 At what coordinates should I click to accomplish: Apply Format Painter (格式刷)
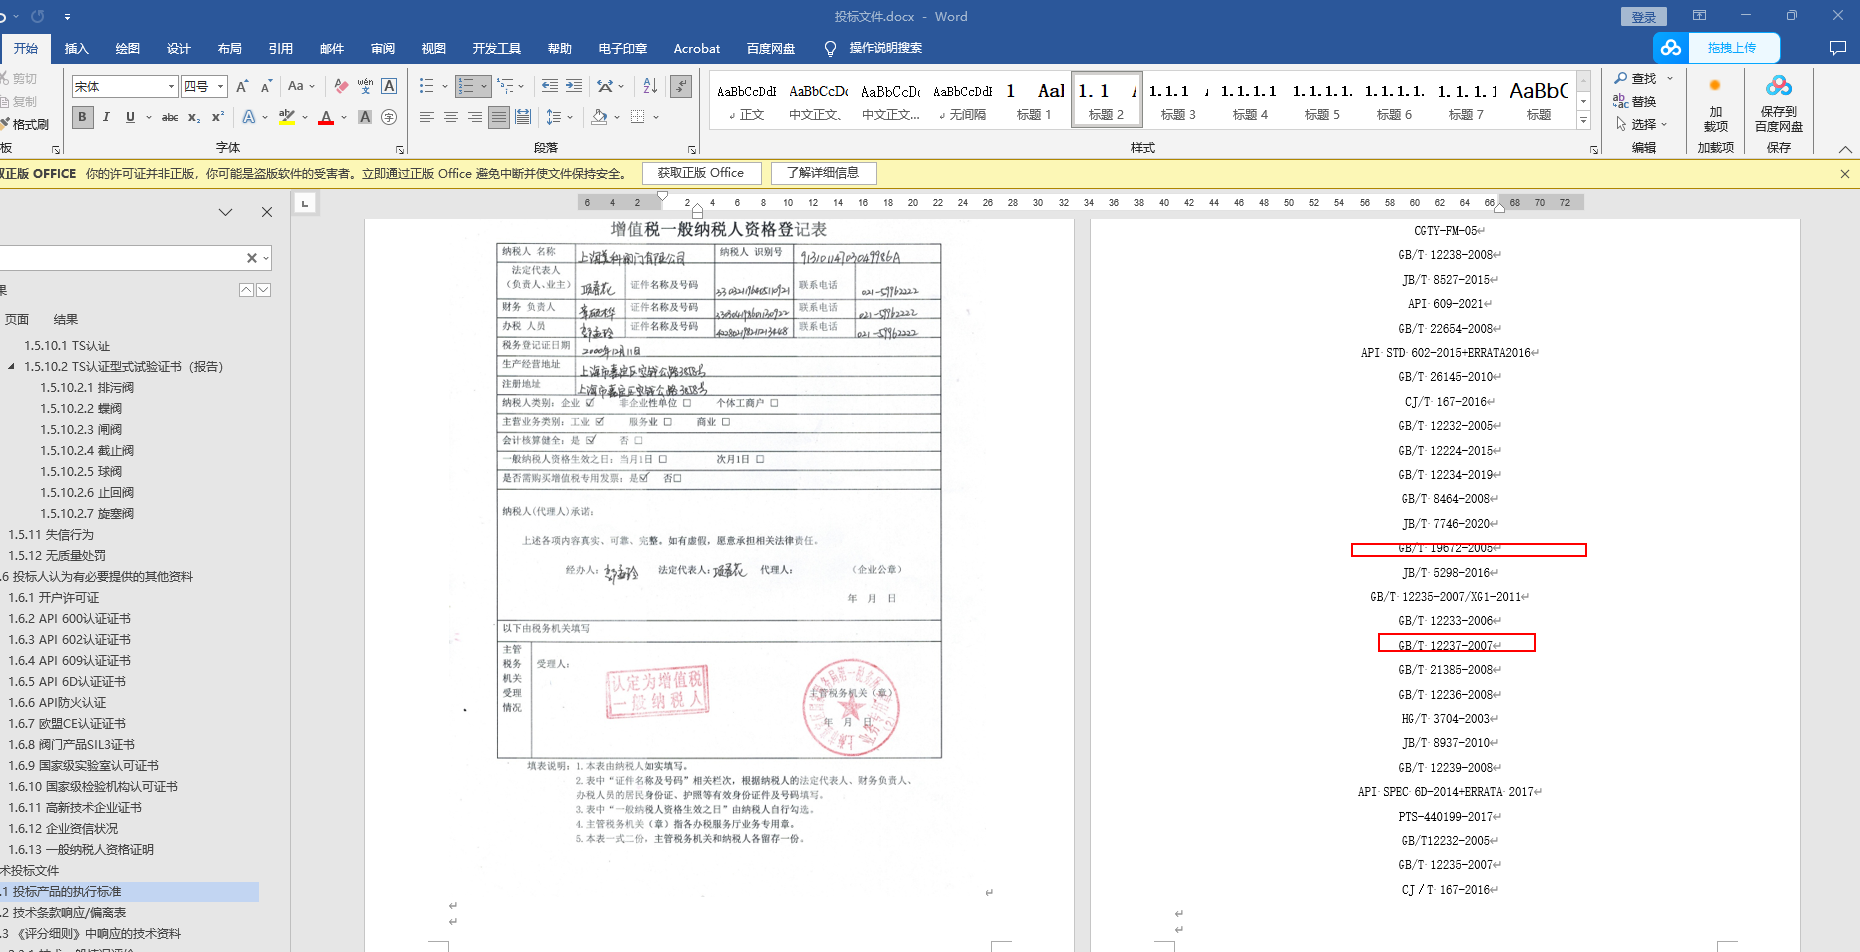pyautogui.click(x=25, y=124)
